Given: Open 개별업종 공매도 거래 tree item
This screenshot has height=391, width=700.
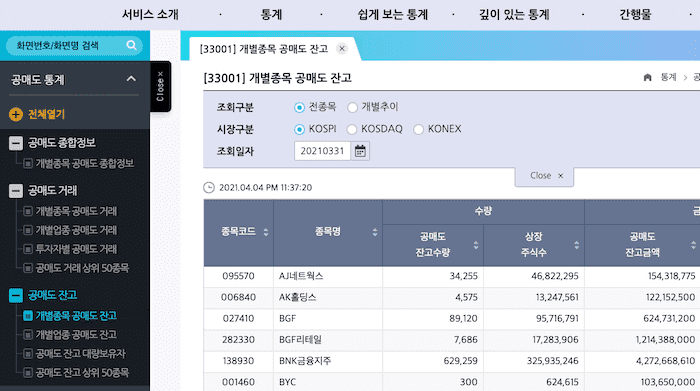Looking at the screenshot, I should [76, 230].
